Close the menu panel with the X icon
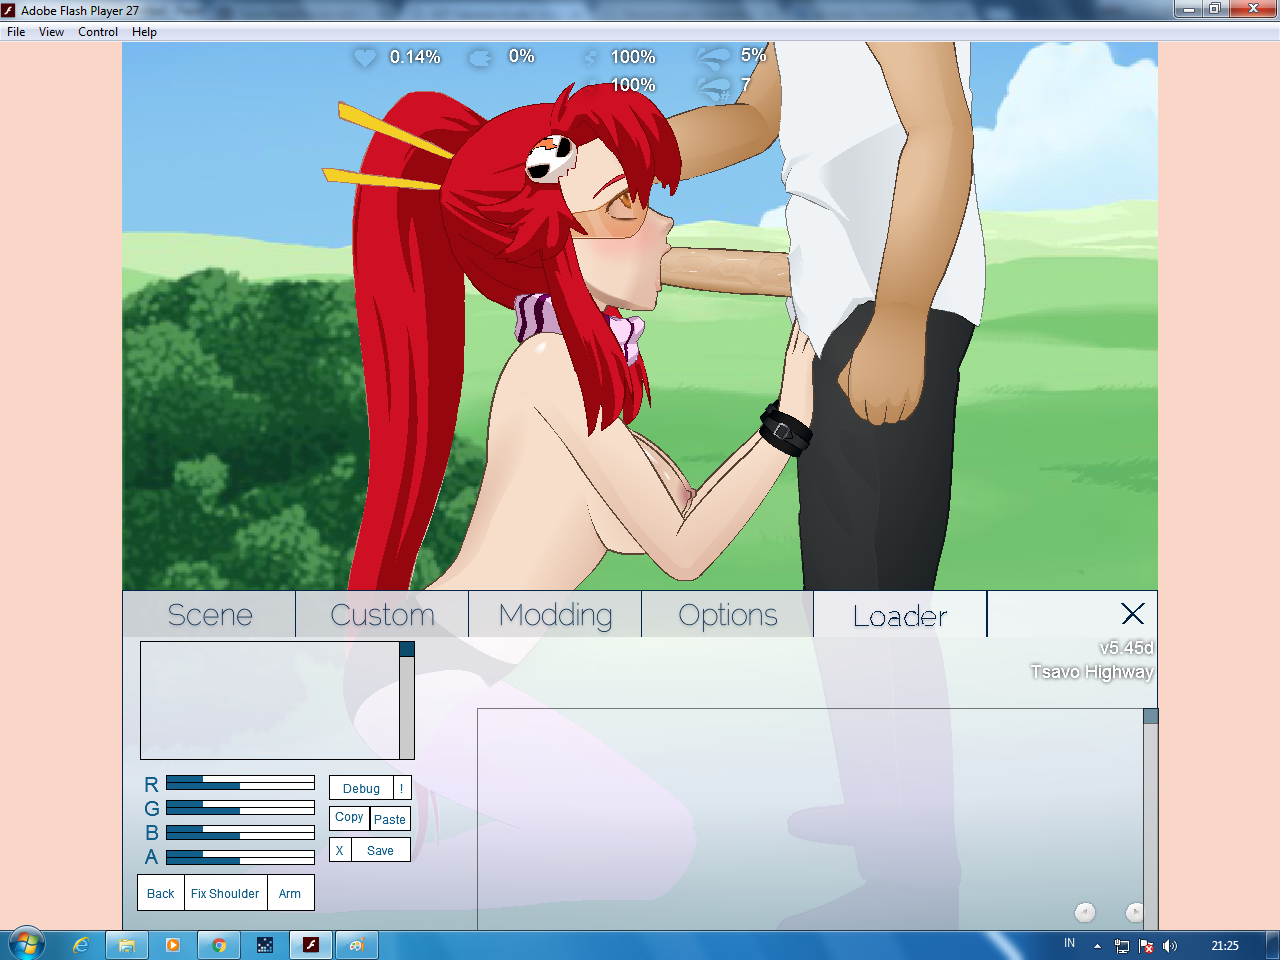 (1132, 614)
